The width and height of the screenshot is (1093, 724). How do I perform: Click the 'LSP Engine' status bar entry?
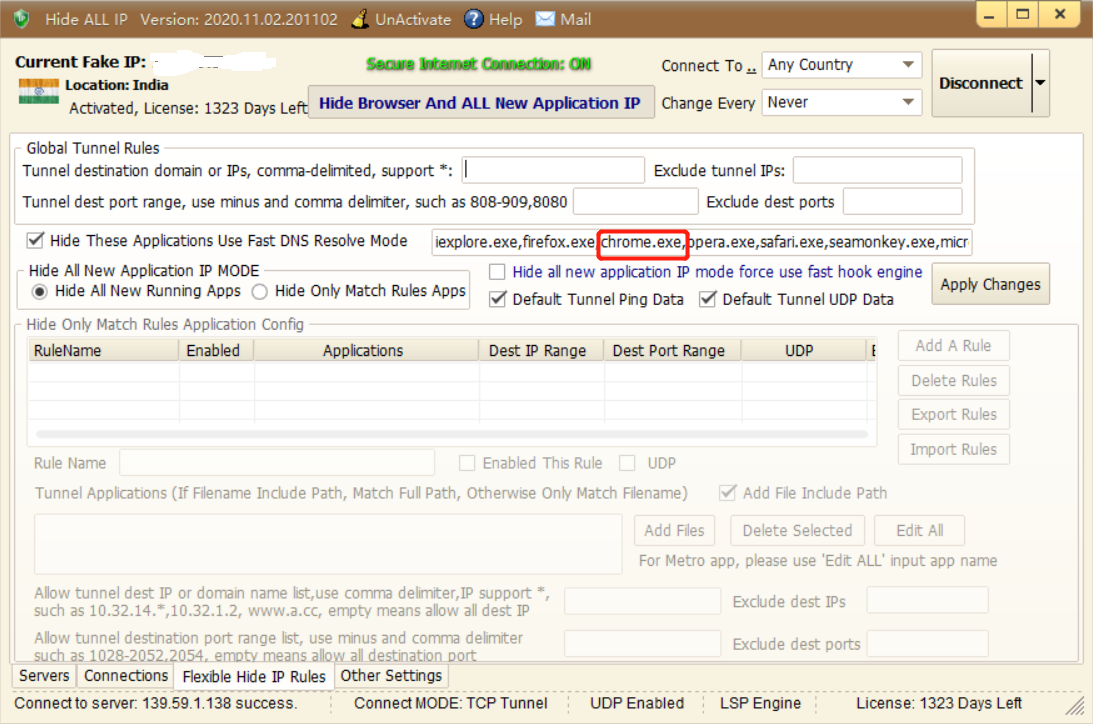[x=760, y=703]
